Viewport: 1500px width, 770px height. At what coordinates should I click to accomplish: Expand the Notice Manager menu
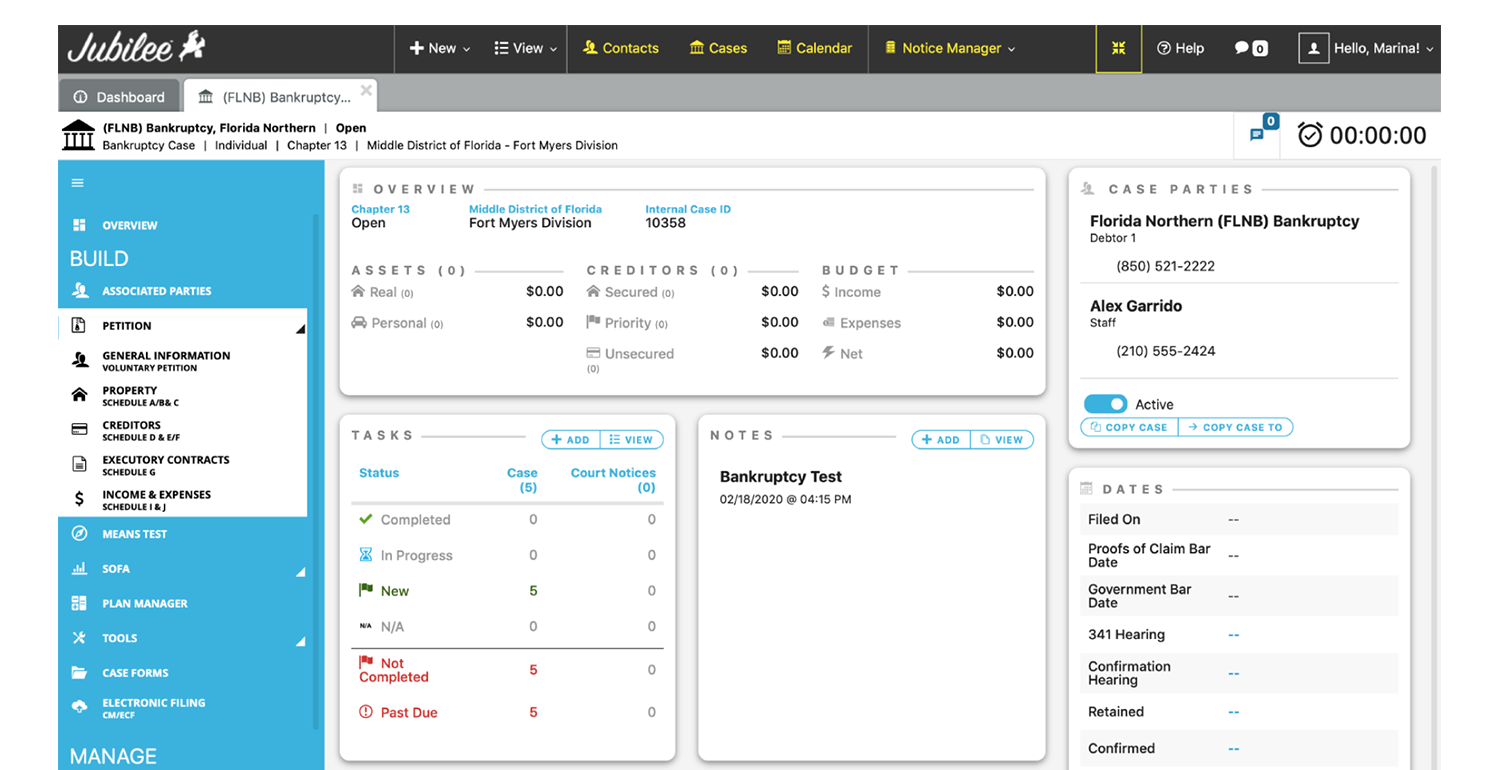(x=950, y=48)
